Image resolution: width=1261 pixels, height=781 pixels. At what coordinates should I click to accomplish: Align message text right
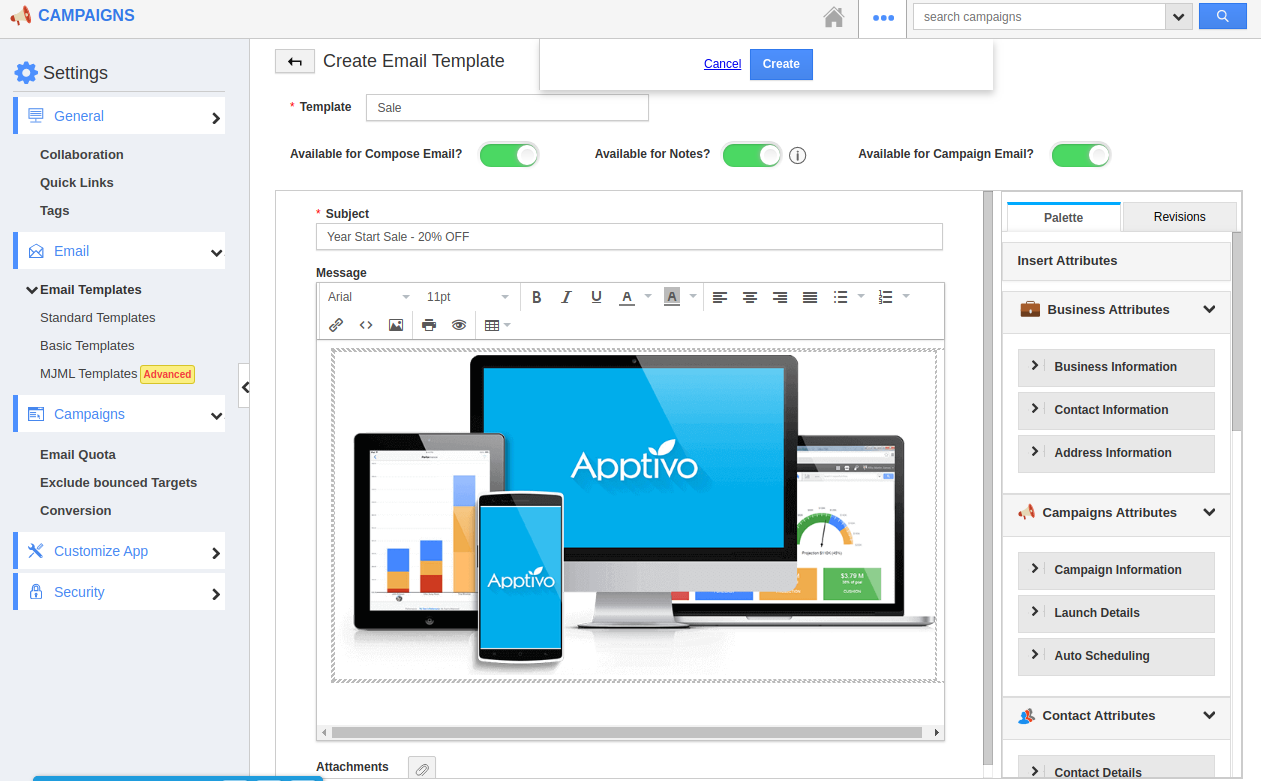click(x=780, y=297)
